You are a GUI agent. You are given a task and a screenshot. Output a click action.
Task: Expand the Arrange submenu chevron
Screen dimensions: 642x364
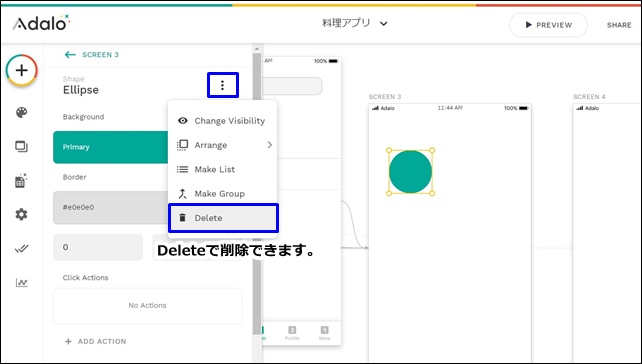click(269, 145)
